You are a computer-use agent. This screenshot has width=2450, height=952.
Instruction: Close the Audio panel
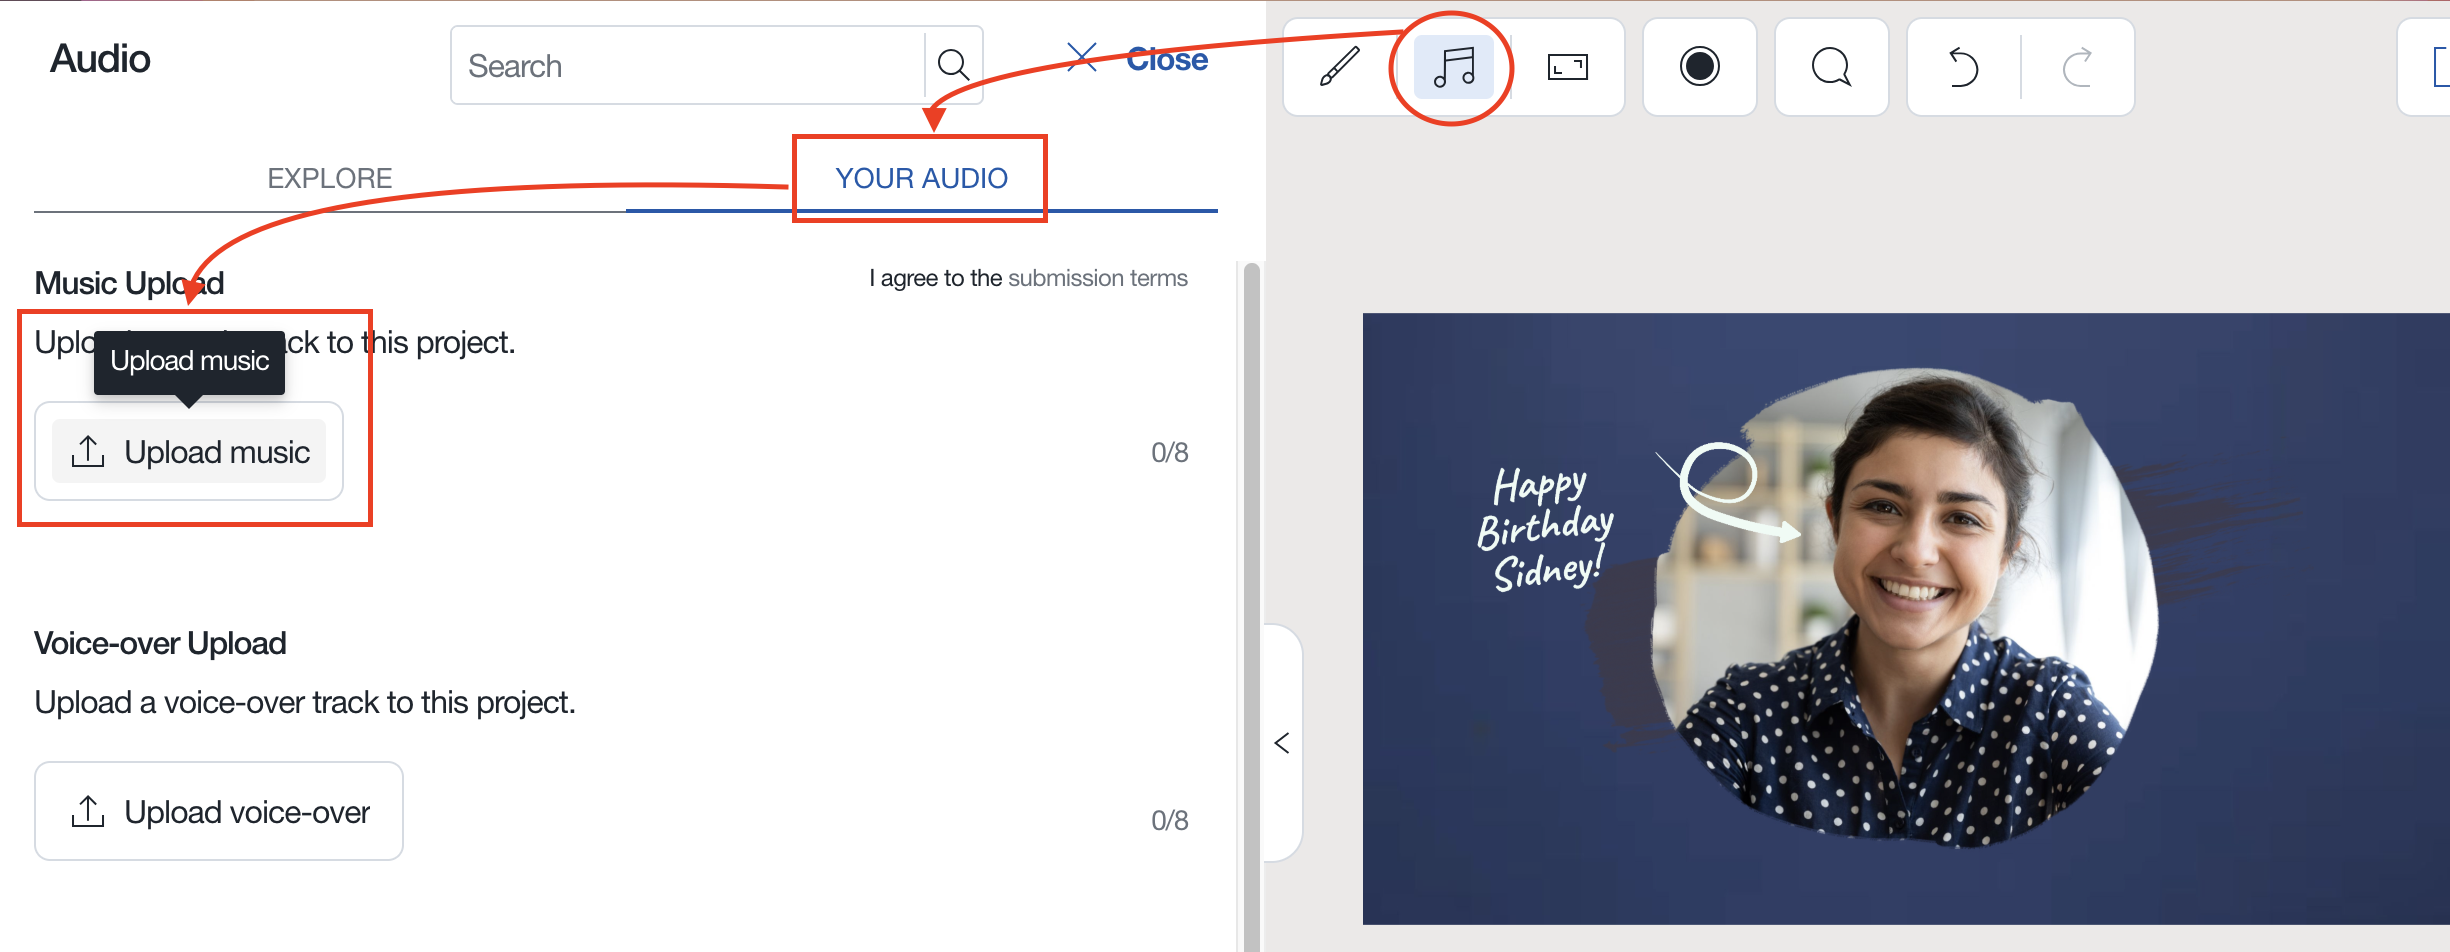(1139, 59)
